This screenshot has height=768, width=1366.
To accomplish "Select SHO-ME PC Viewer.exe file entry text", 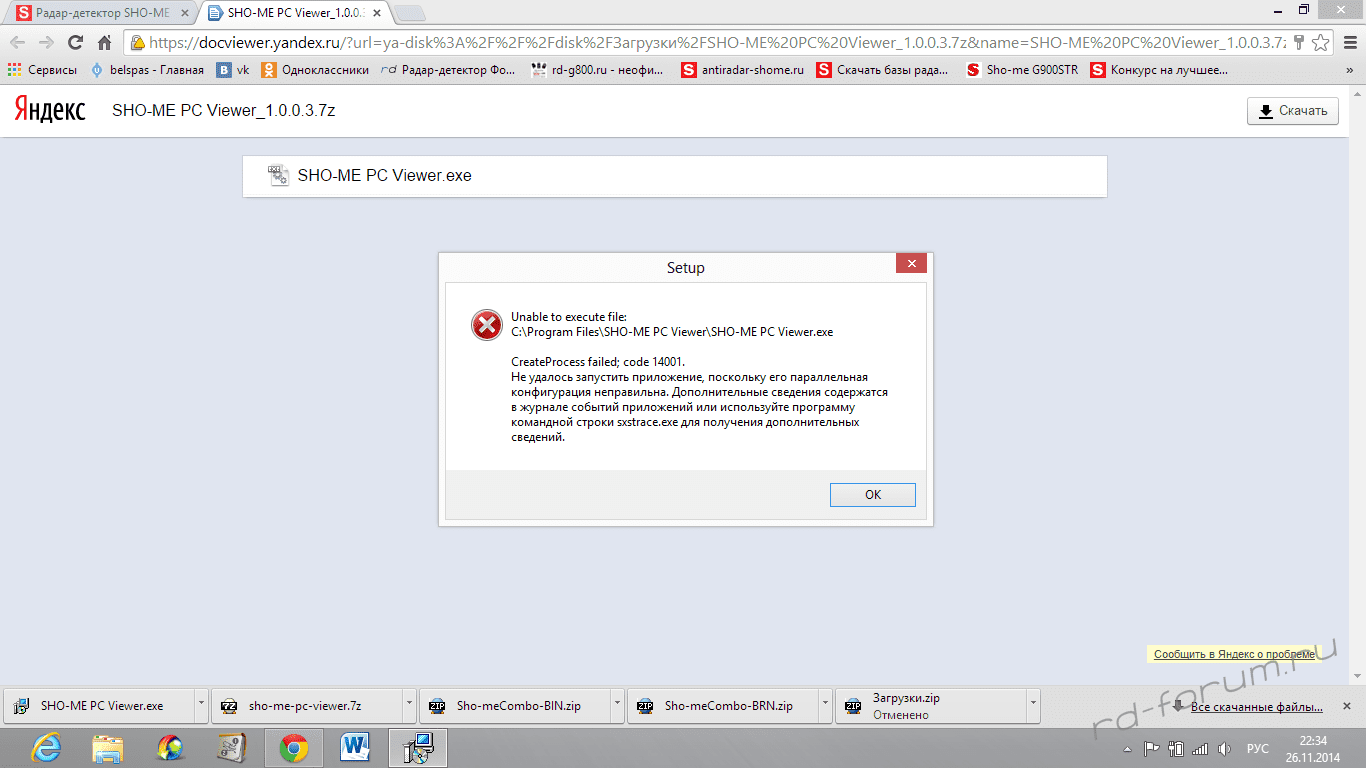I will click(x=384, y=176).
